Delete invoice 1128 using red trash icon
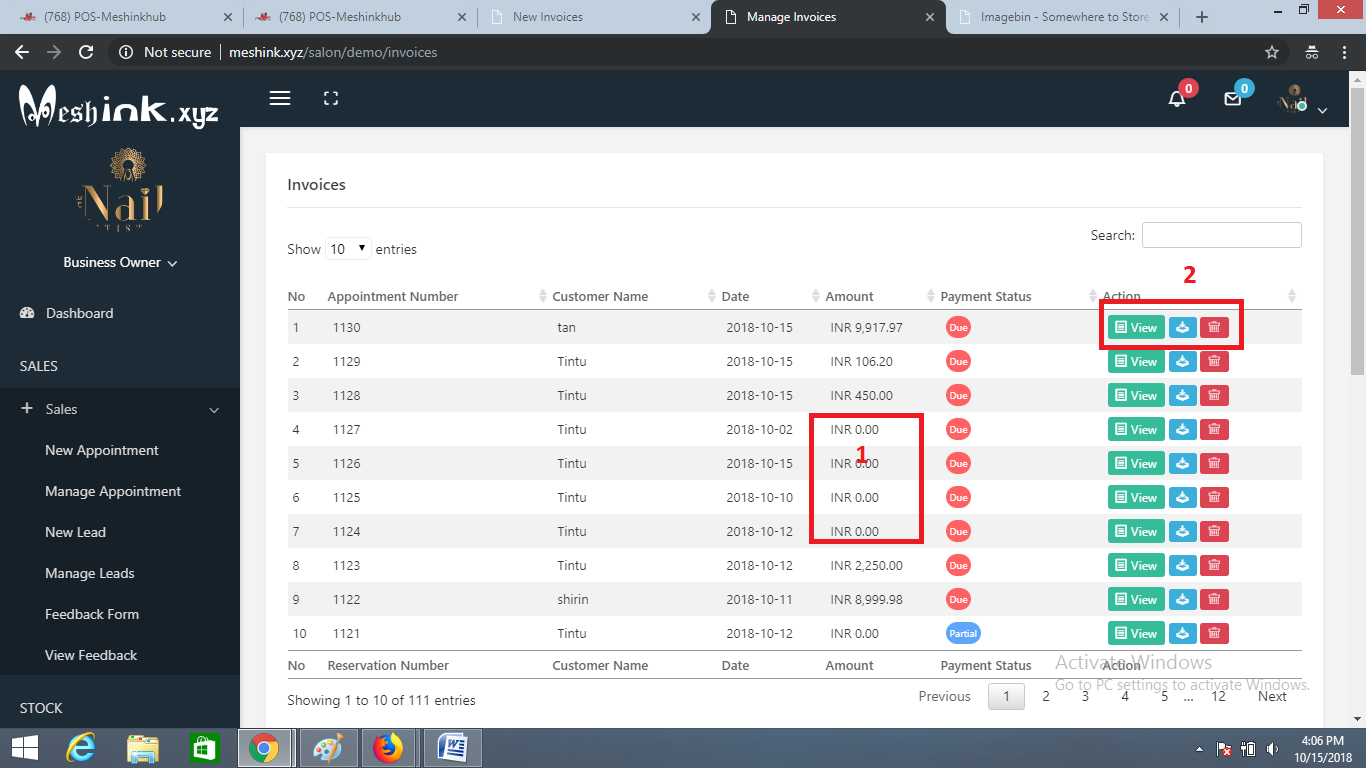Screen dimensions: 1366x768 (x=1214, y=396)
